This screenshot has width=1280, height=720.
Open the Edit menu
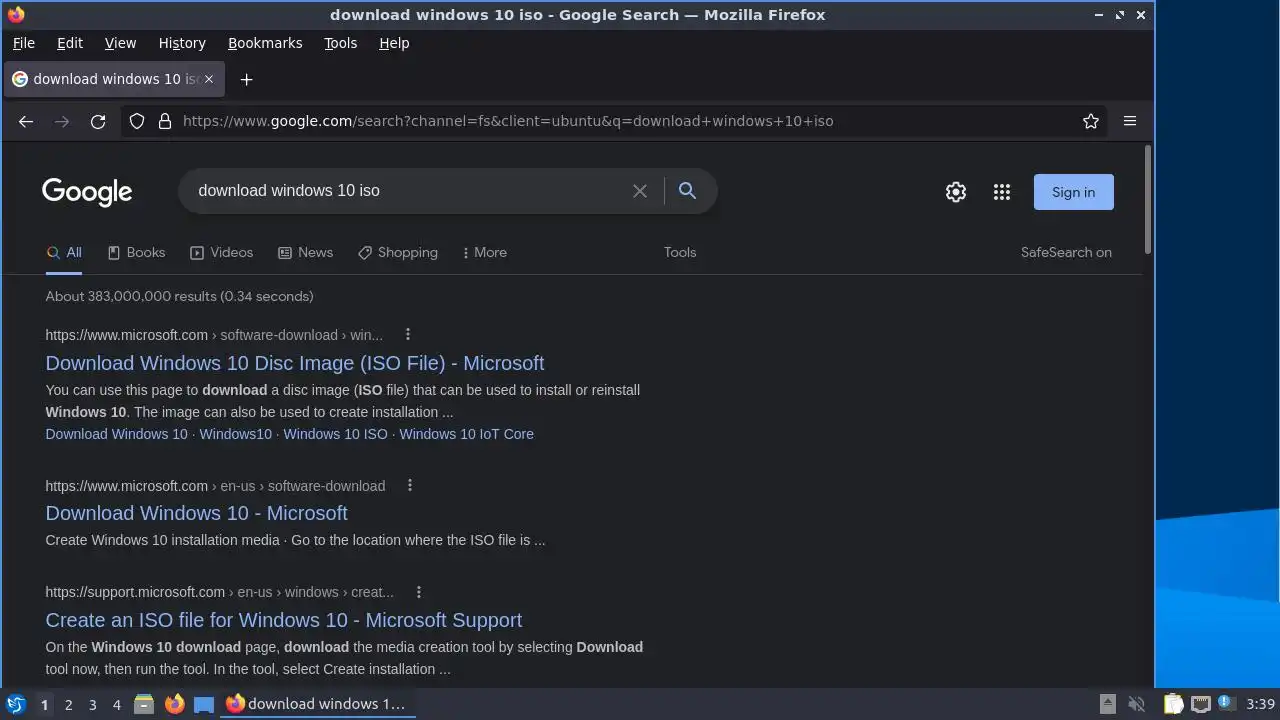pos(70,43)
